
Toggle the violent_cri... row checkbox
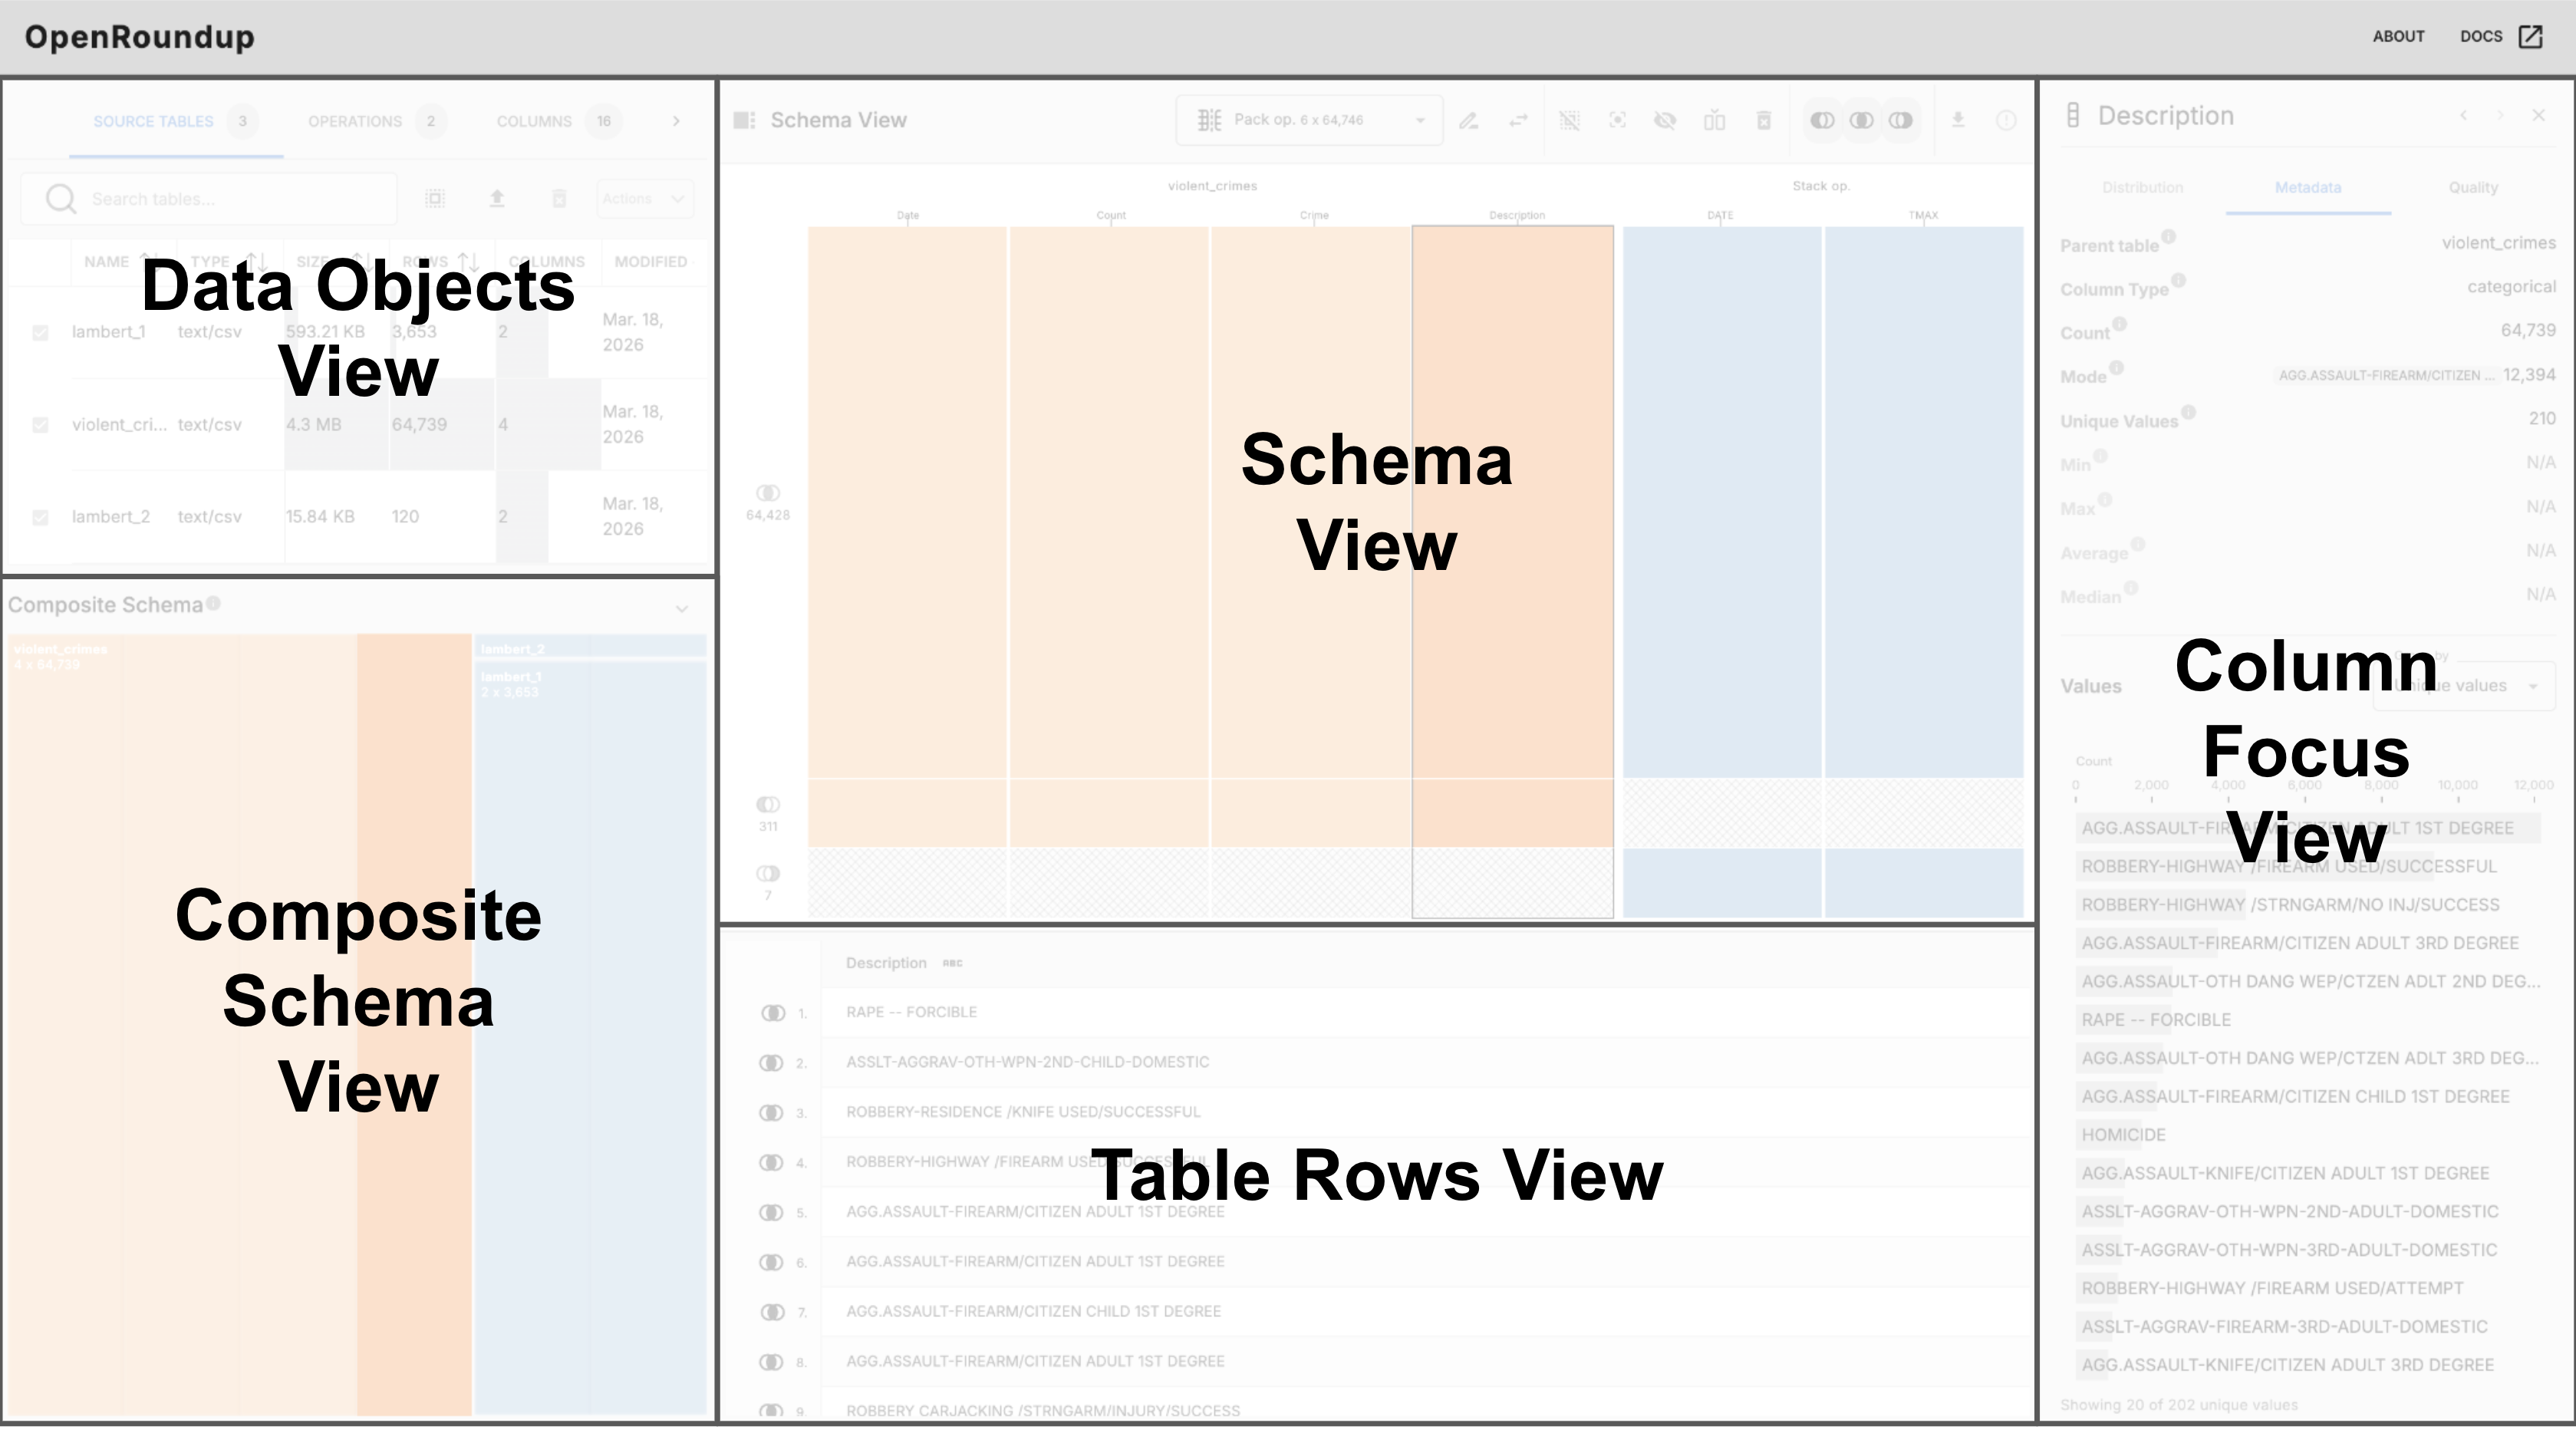pyautogui.click(x=40, y=425)
